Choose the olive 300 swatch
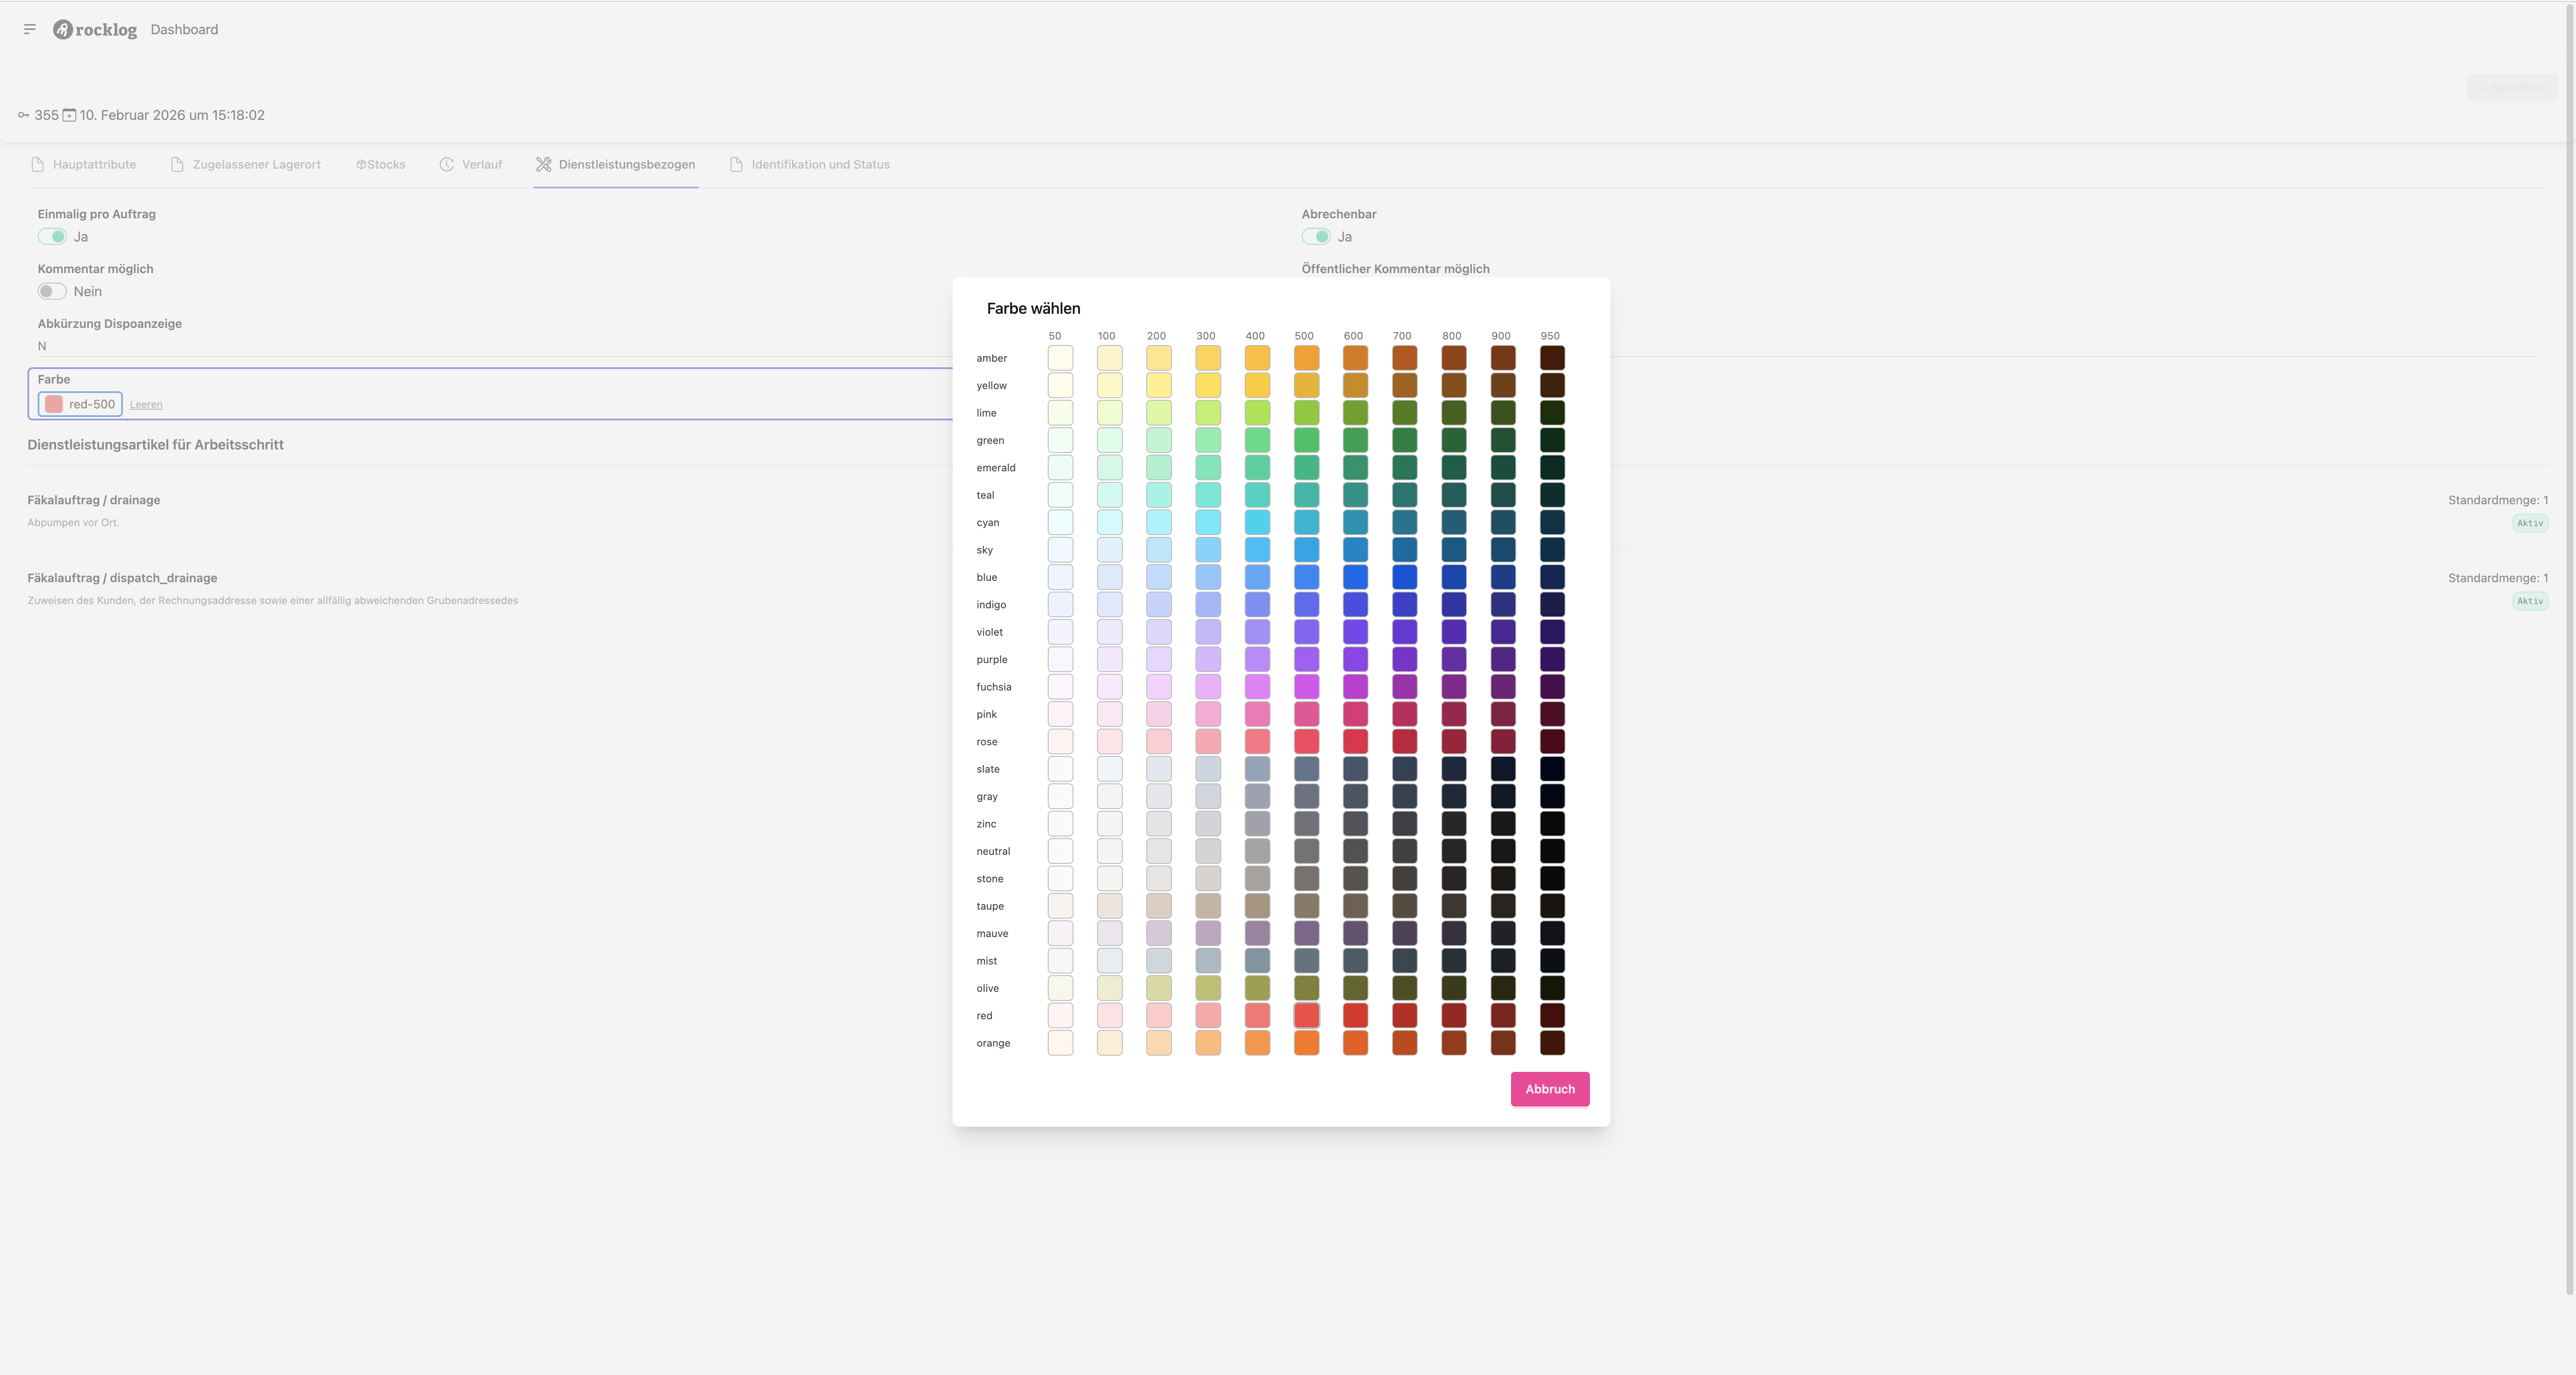This screenshot has width=2576, height=1375. [1208, 988]
